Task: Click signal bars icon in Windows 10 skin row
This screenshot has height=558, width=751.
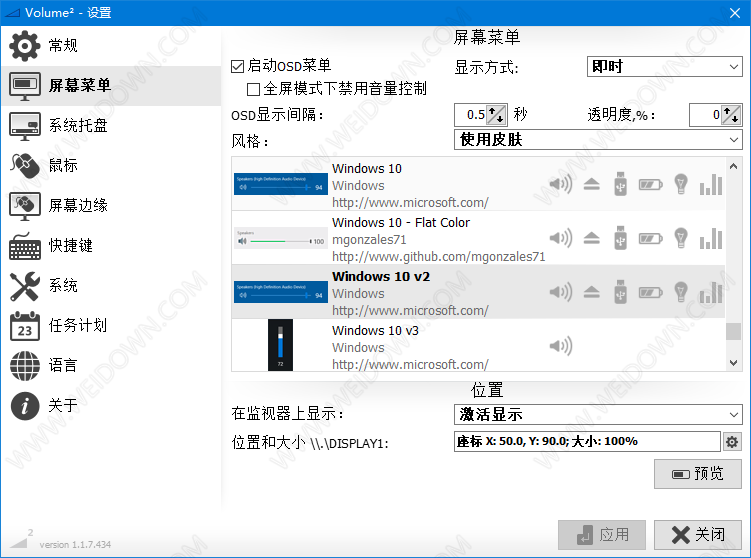Action: pyautogui.click(x=711, y=184)
